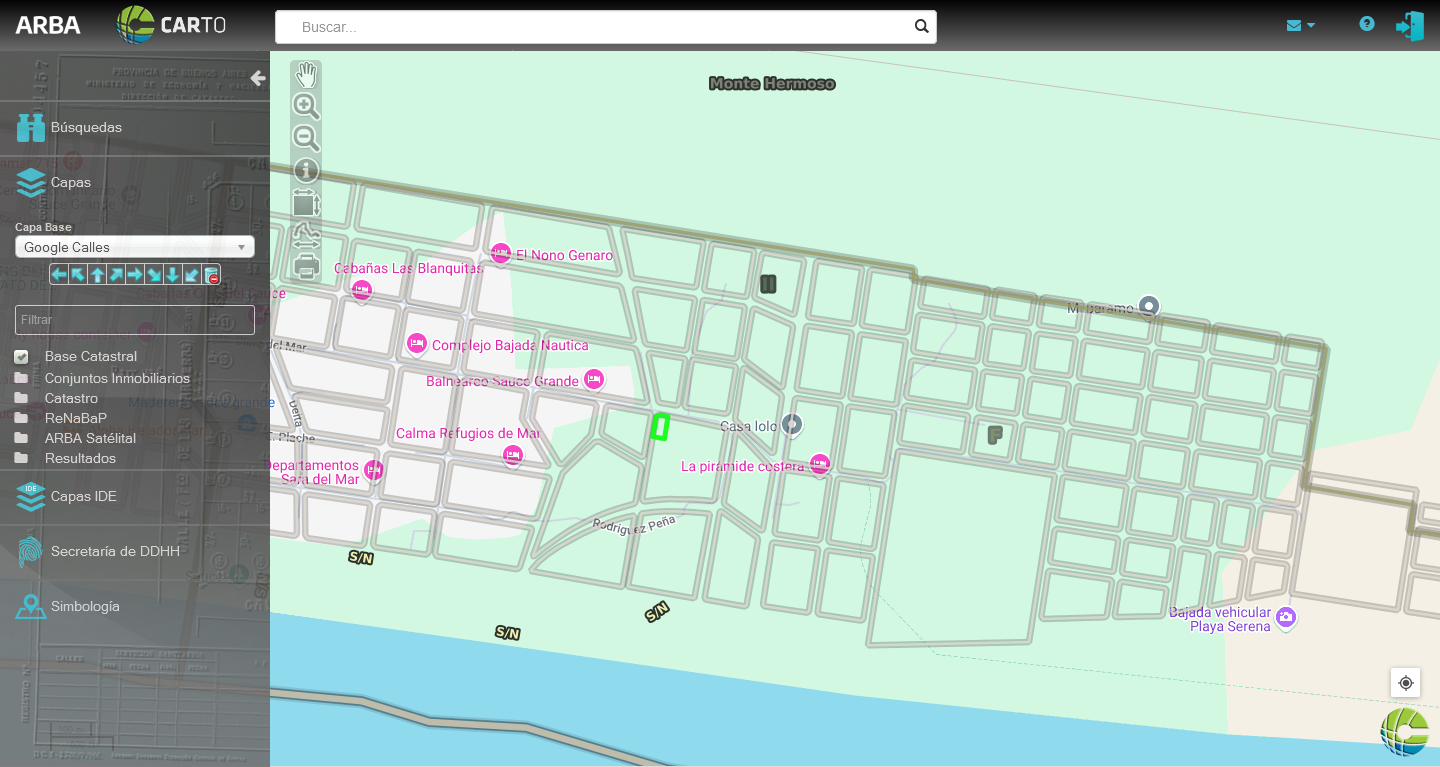Click the print map icon

306,266
